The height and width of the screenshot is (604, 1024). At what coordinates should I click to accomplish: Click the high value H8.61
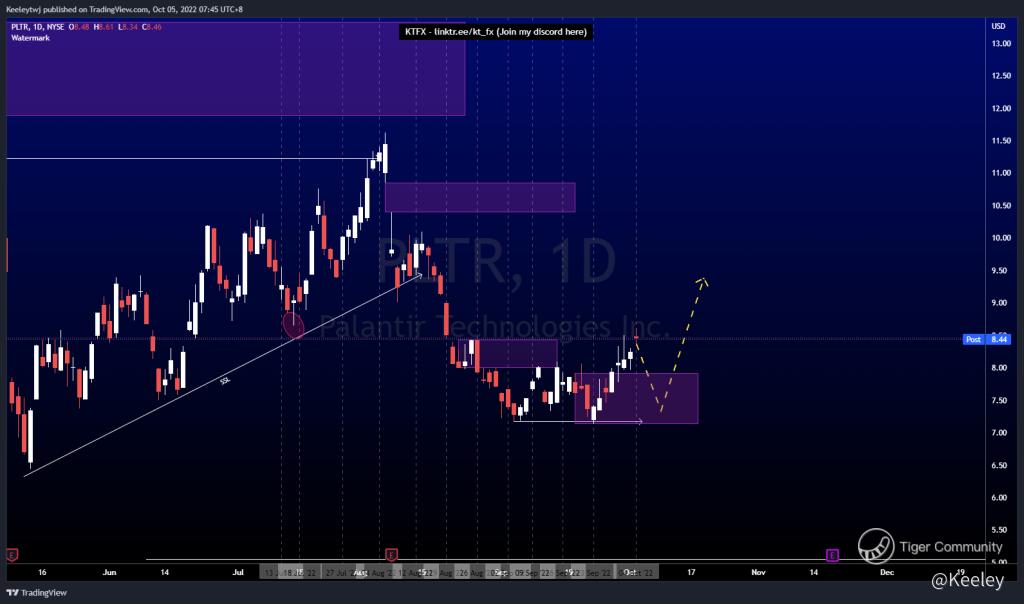(x=103, y=27)
